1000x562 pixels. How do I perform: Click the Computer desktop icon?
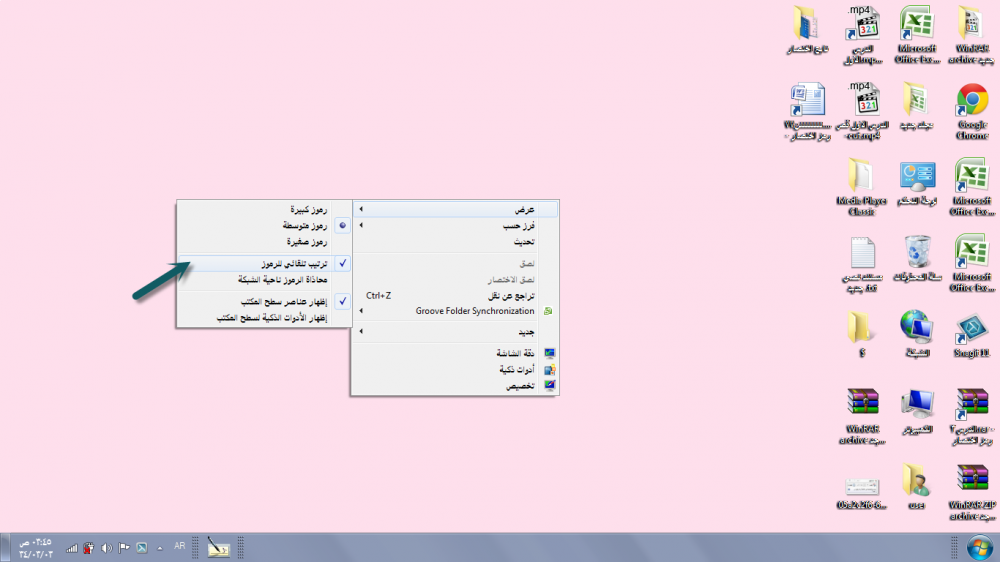coord(917,405)
